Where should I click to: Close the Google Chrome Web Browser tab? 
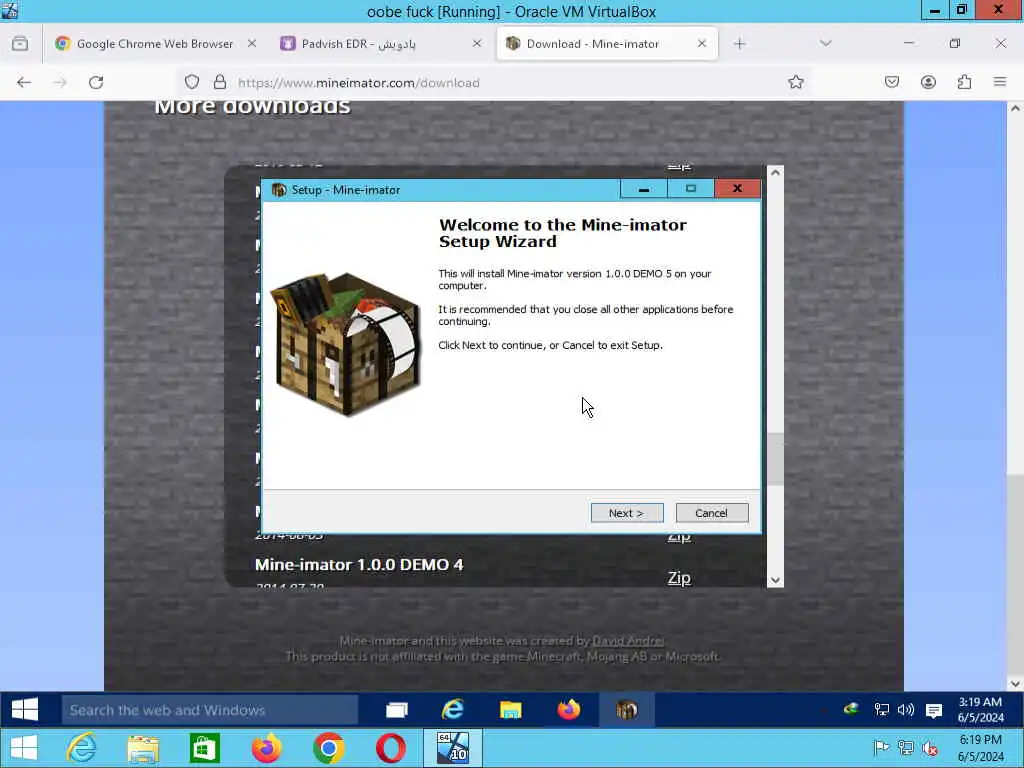(251, 44)
